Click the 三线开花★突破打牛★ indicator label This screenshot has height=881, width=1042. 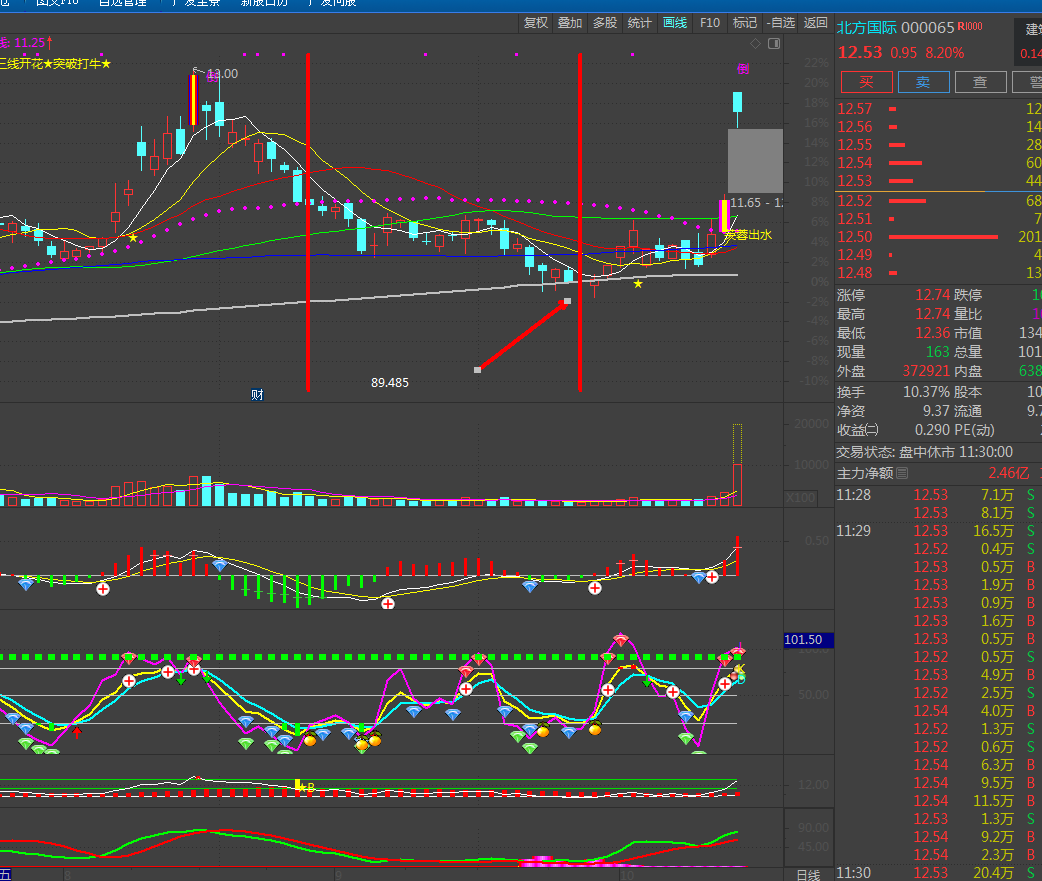(56, 64)
